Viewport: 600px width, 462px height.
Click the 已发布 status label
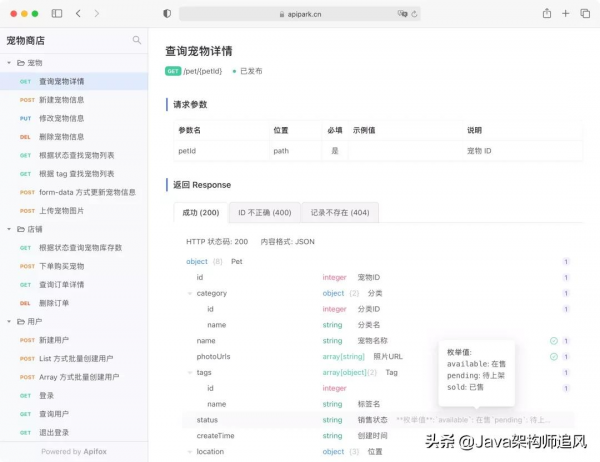point(251,71)
